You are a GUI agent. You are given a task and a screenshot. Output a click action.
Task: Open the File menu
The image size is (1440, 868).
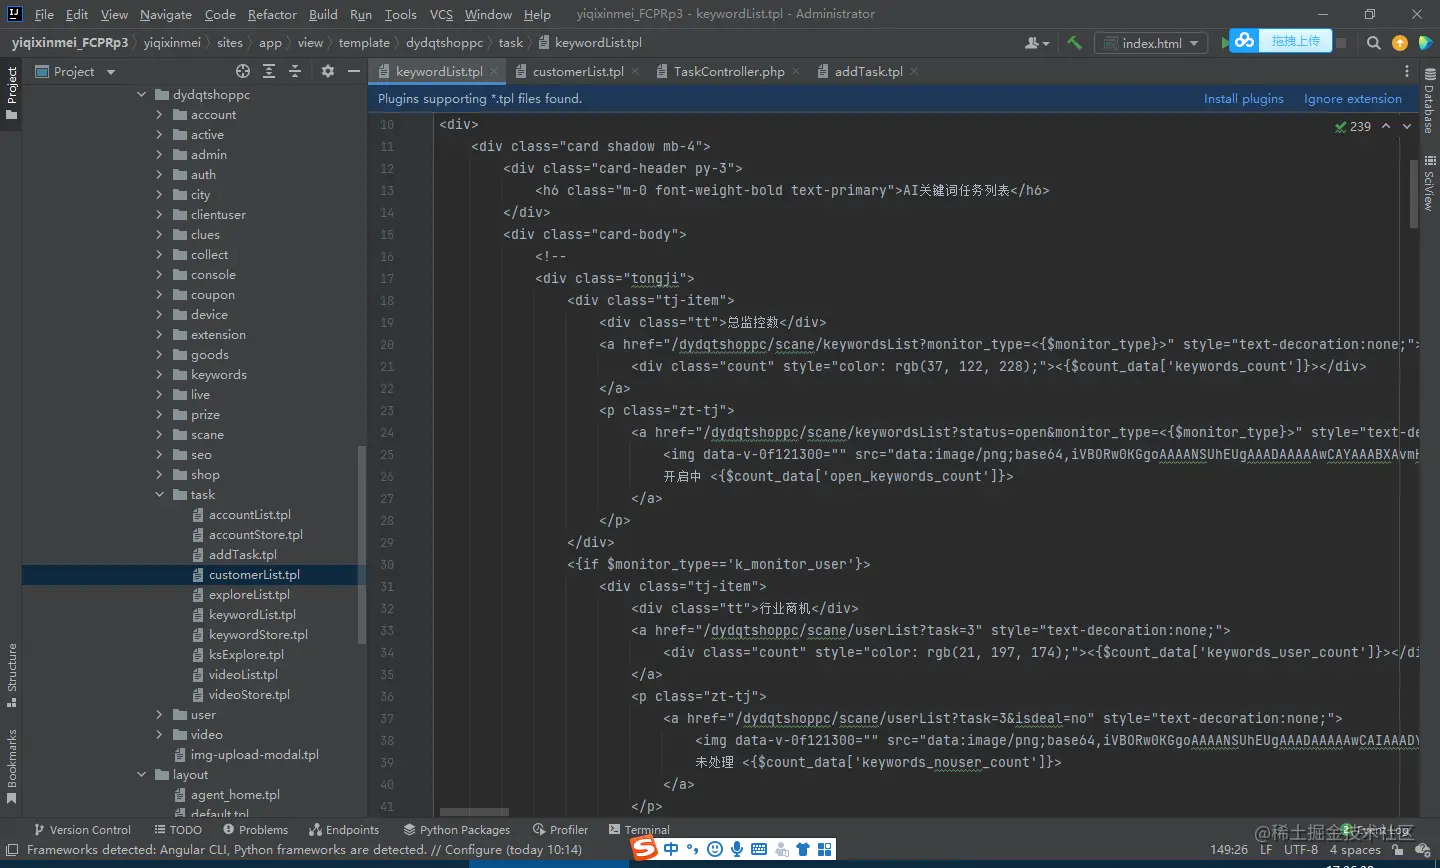tap(44, 14)
